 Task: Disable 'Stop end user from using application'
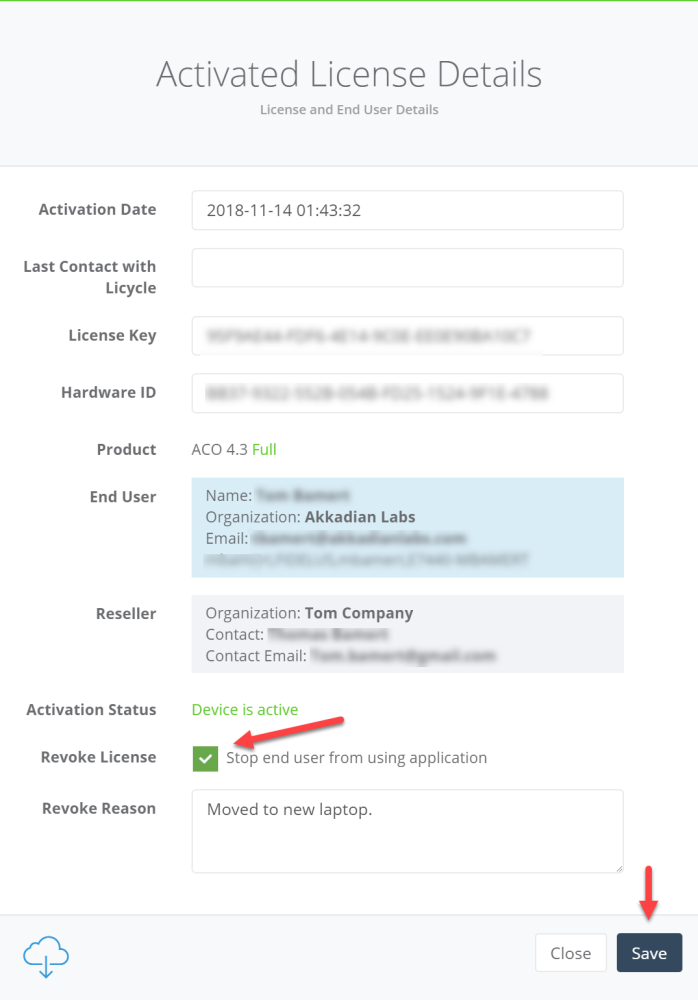tap(205, 759)
